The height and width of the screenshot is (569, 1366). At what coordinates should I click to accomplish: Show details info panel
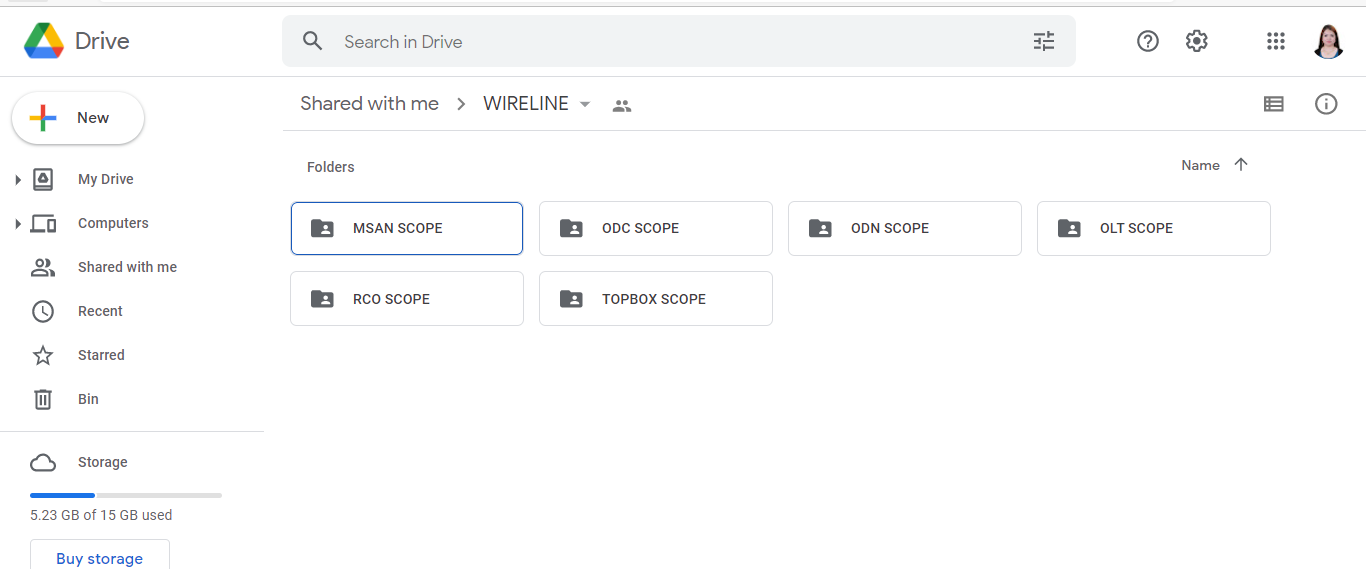click(1326, 104)
